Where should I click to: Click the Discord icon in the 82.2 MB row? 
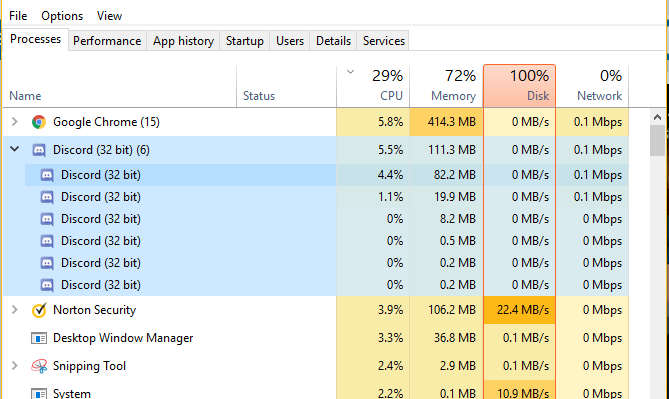(47, 175)
